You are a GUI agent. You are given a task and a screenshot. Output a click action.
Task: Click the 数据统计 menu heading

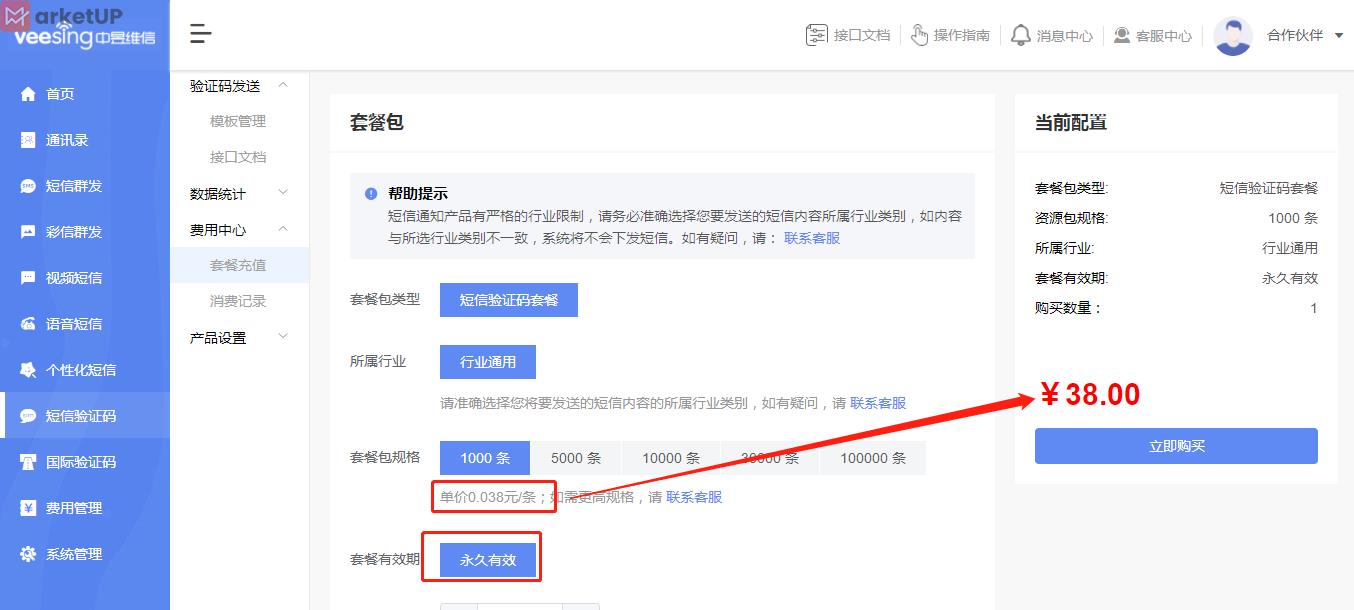coord(218,194)
